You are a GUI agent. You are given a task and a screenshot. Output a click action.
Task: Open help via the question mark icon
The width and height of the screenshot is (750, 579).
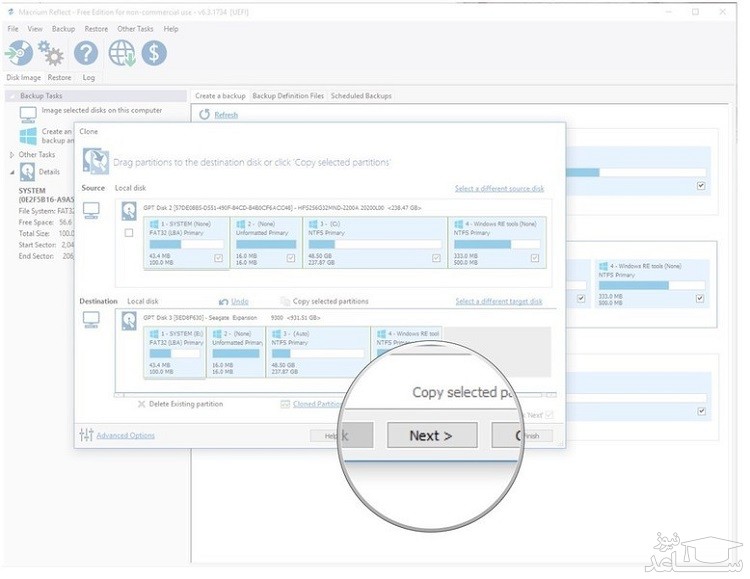pos(87,53)
